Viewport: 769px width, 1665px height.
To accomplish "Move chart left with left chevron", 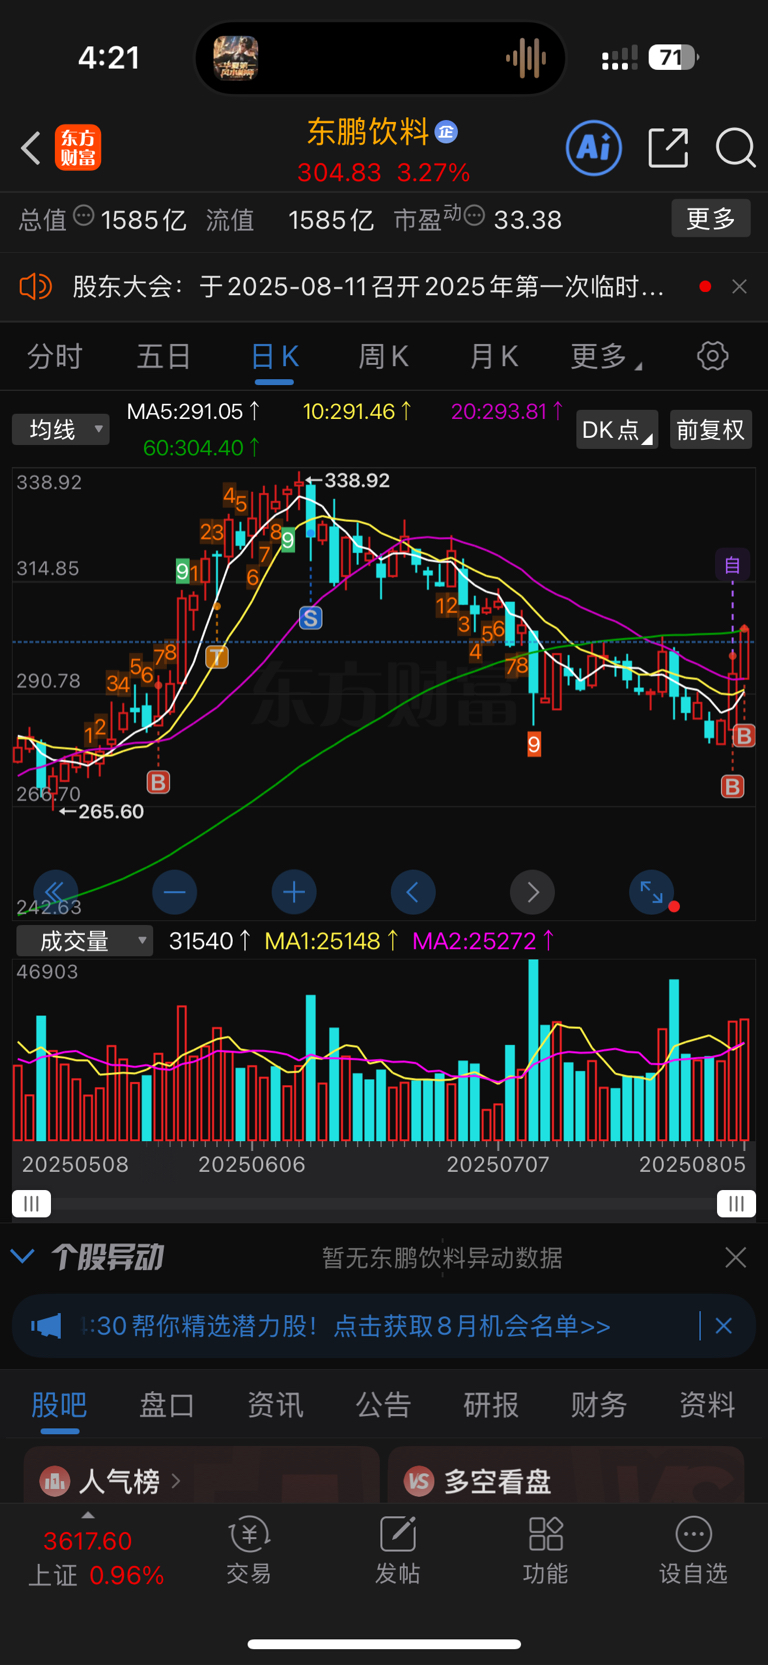I will pos(413,891).
